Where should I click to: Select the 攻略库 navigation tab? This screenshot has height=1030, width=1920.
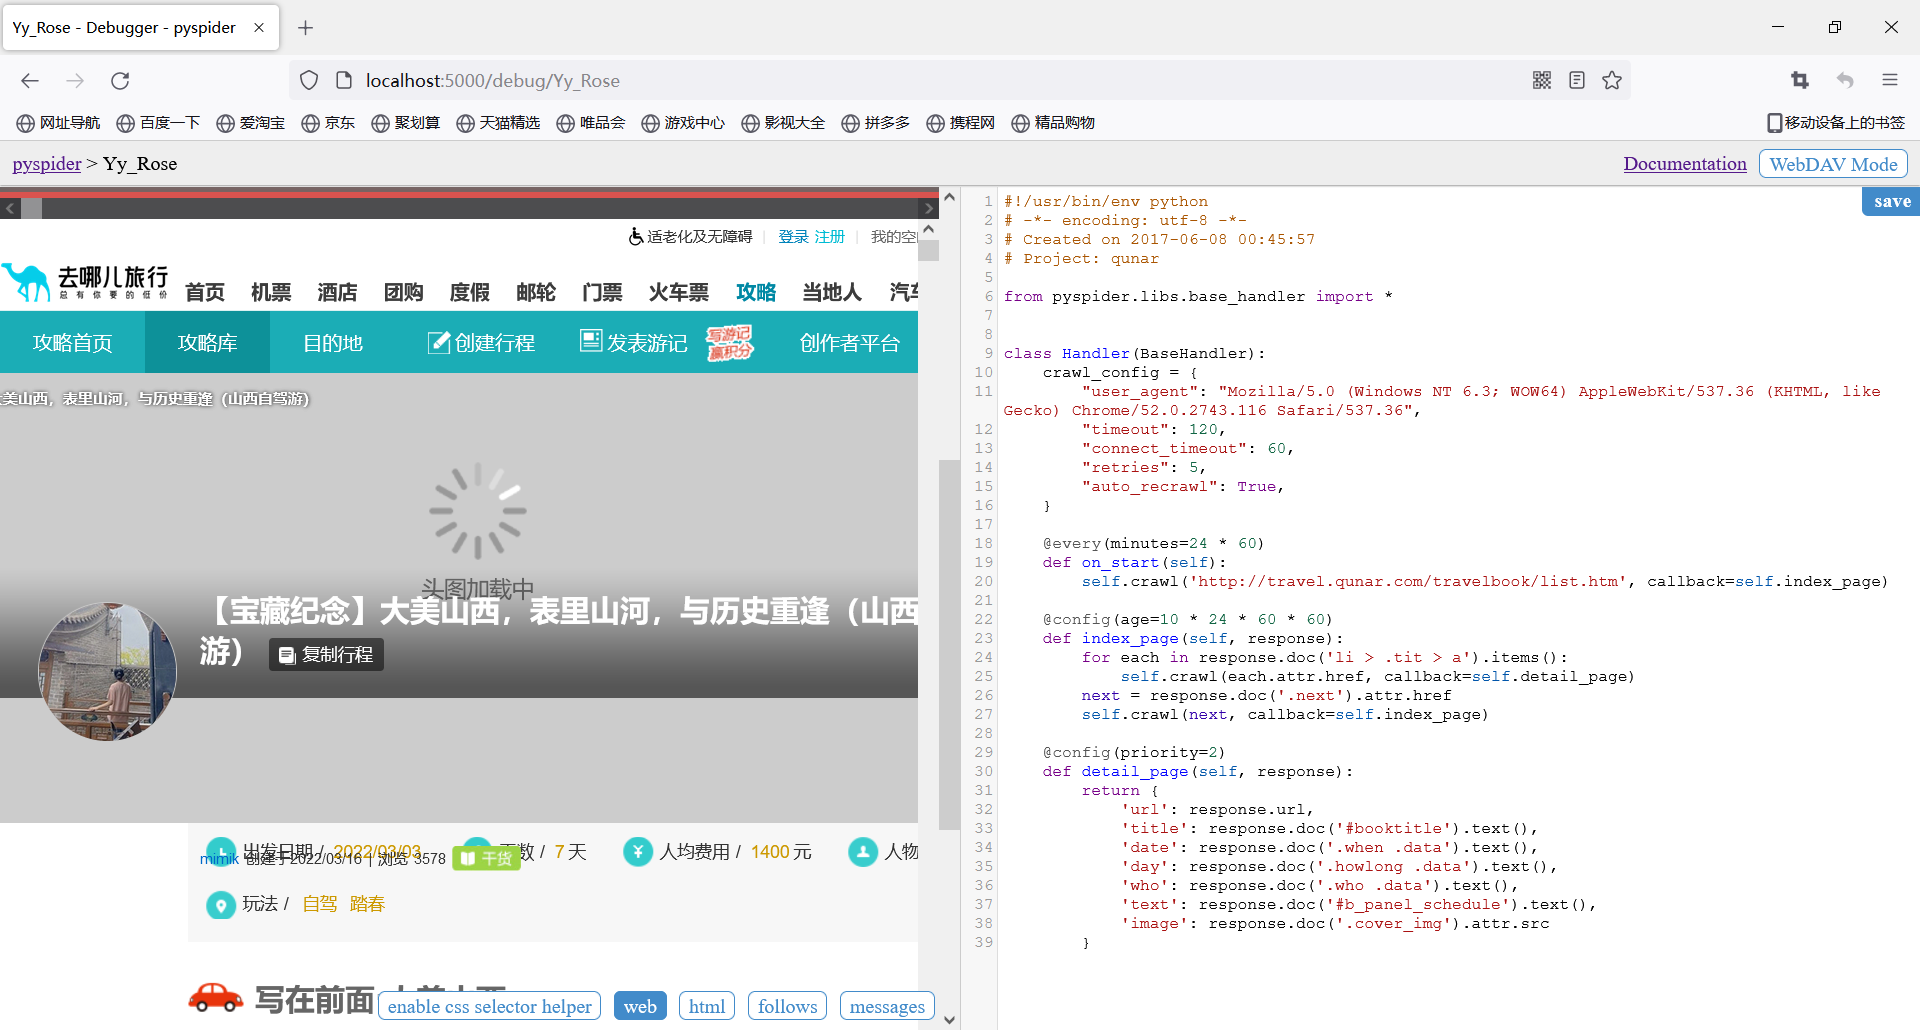point(206,342)
